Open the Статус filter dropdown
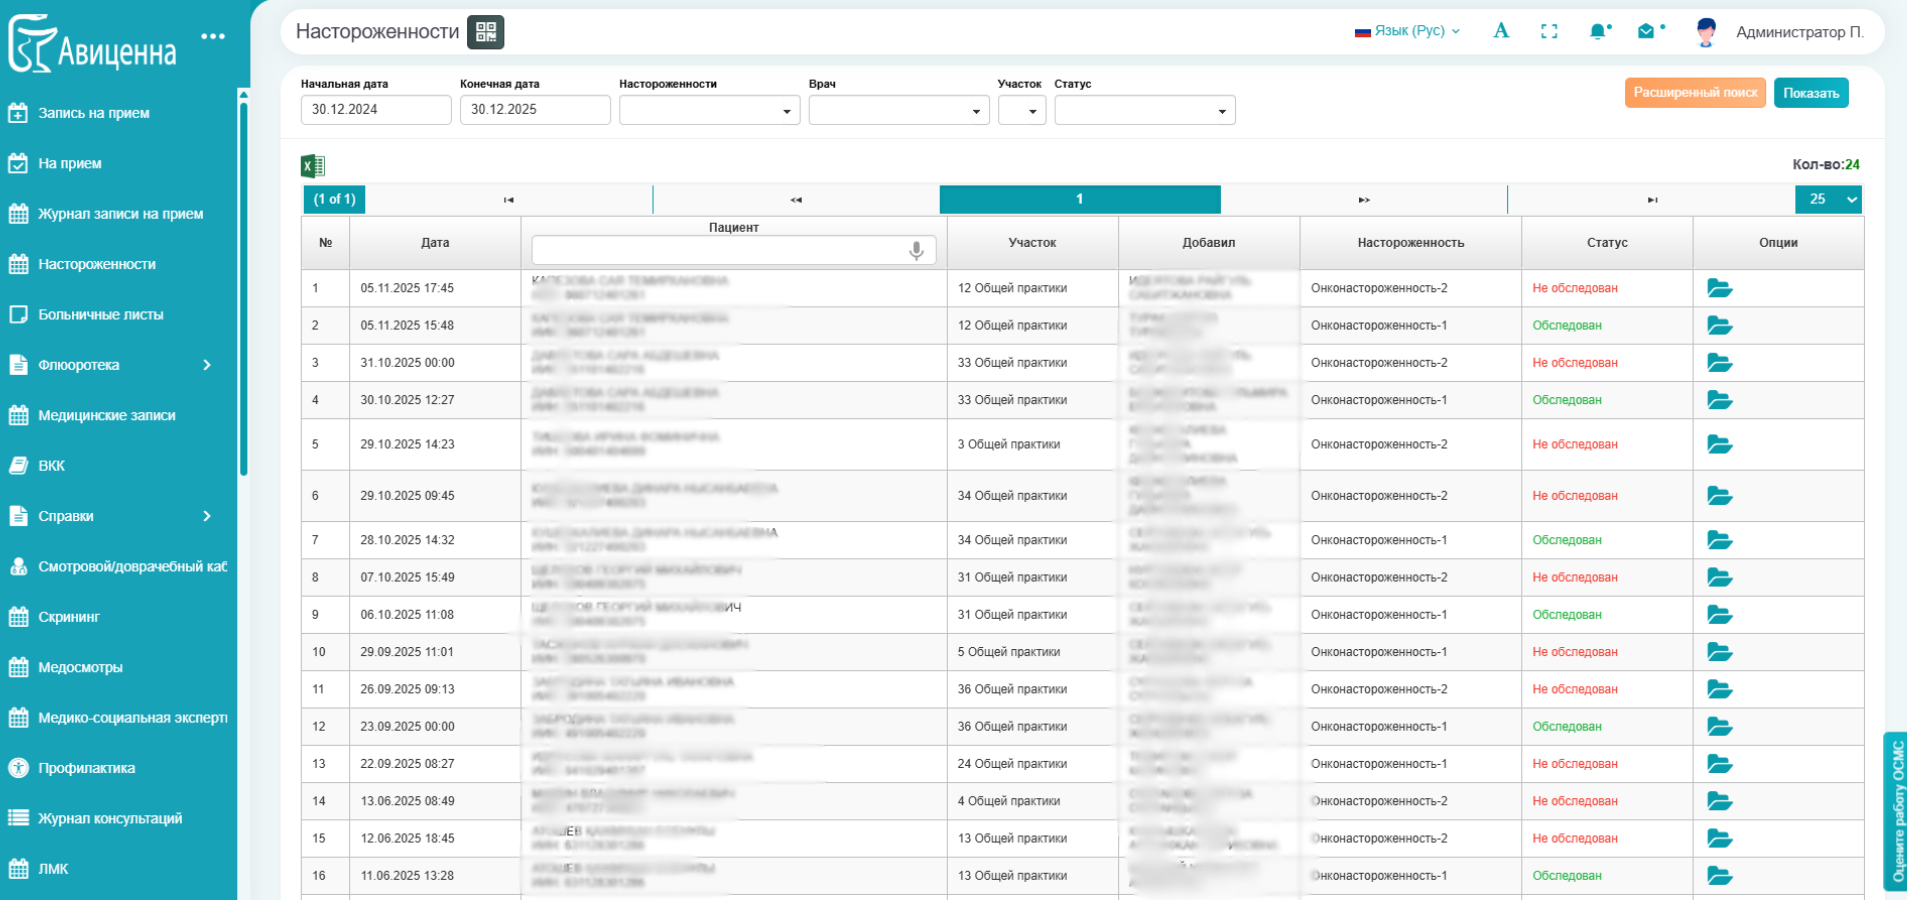The image size is (1907, 900). pos(1144,111)
